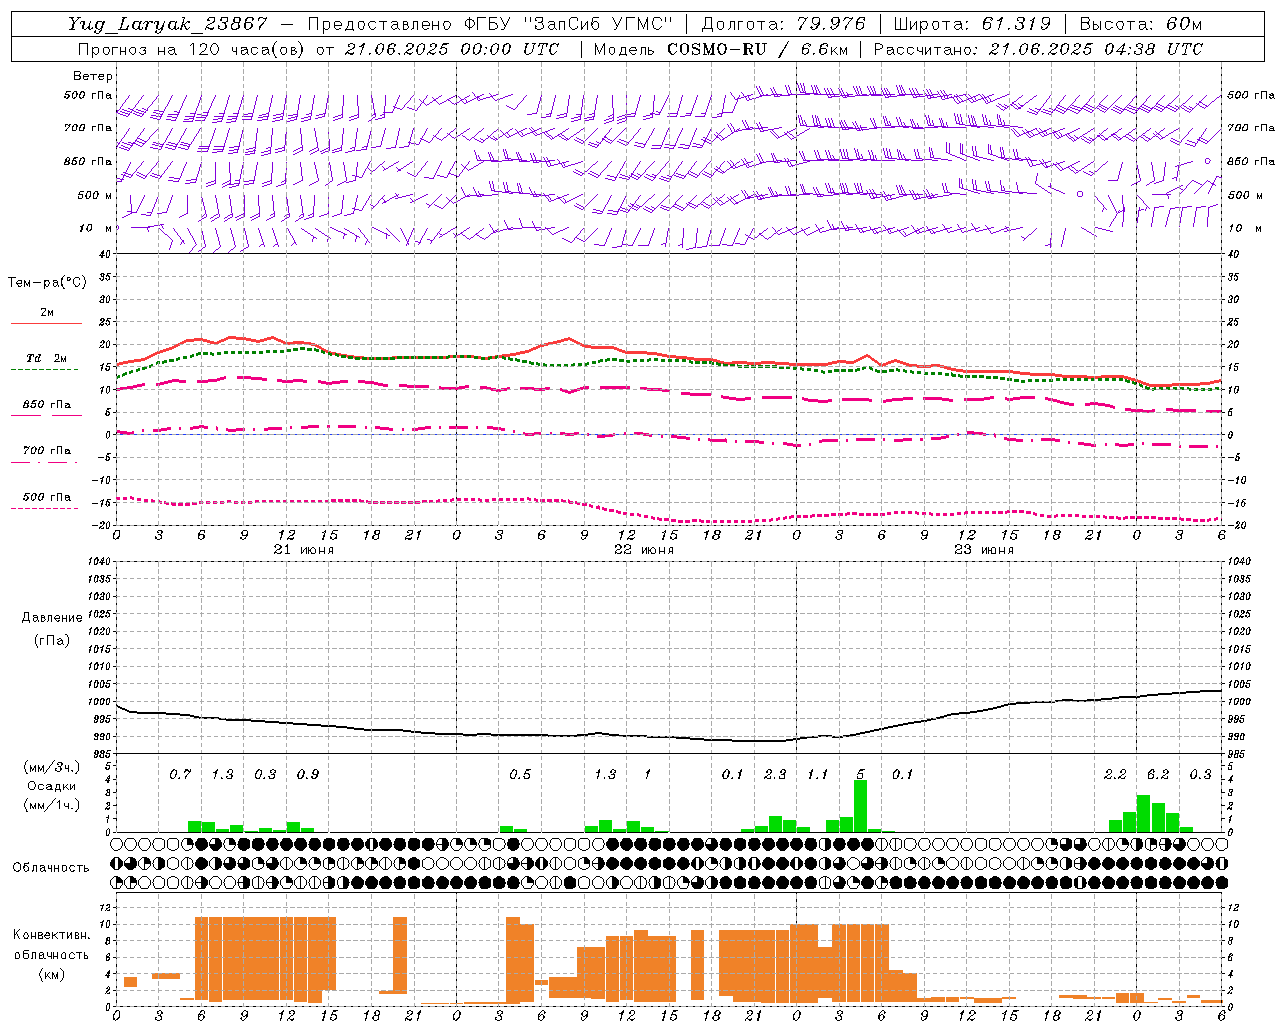Click the model name COSMO-RU / 6.6км

point(757,49)
